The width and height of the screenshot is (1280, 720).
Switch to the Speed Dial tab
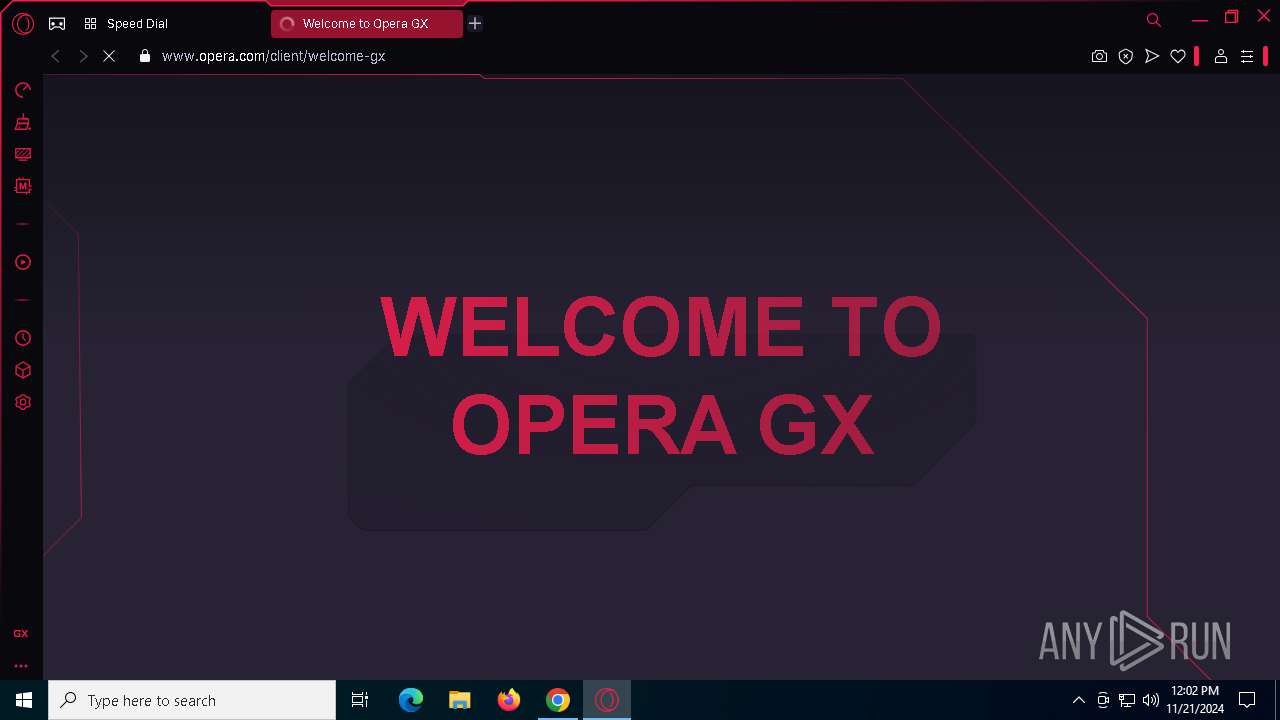click(137, 24)
